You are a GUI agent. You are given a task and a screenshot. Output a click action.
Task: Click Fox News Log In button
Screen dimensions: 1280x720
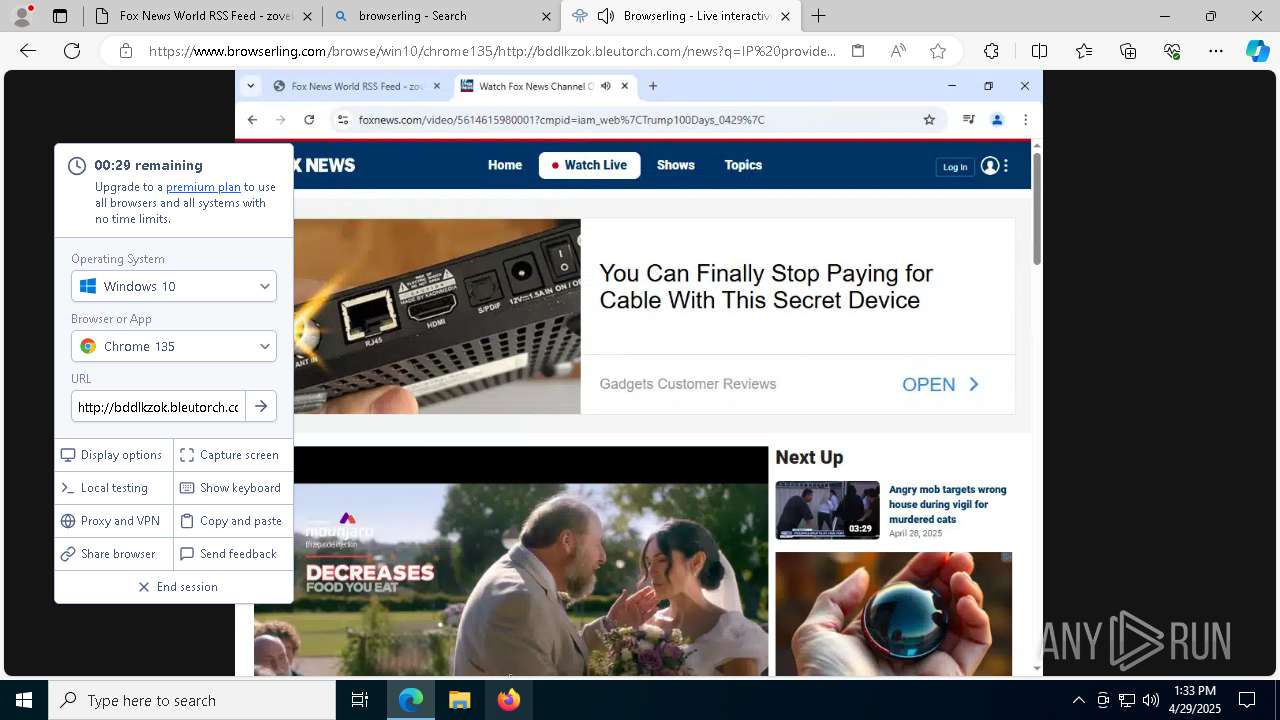click(955, 167)
